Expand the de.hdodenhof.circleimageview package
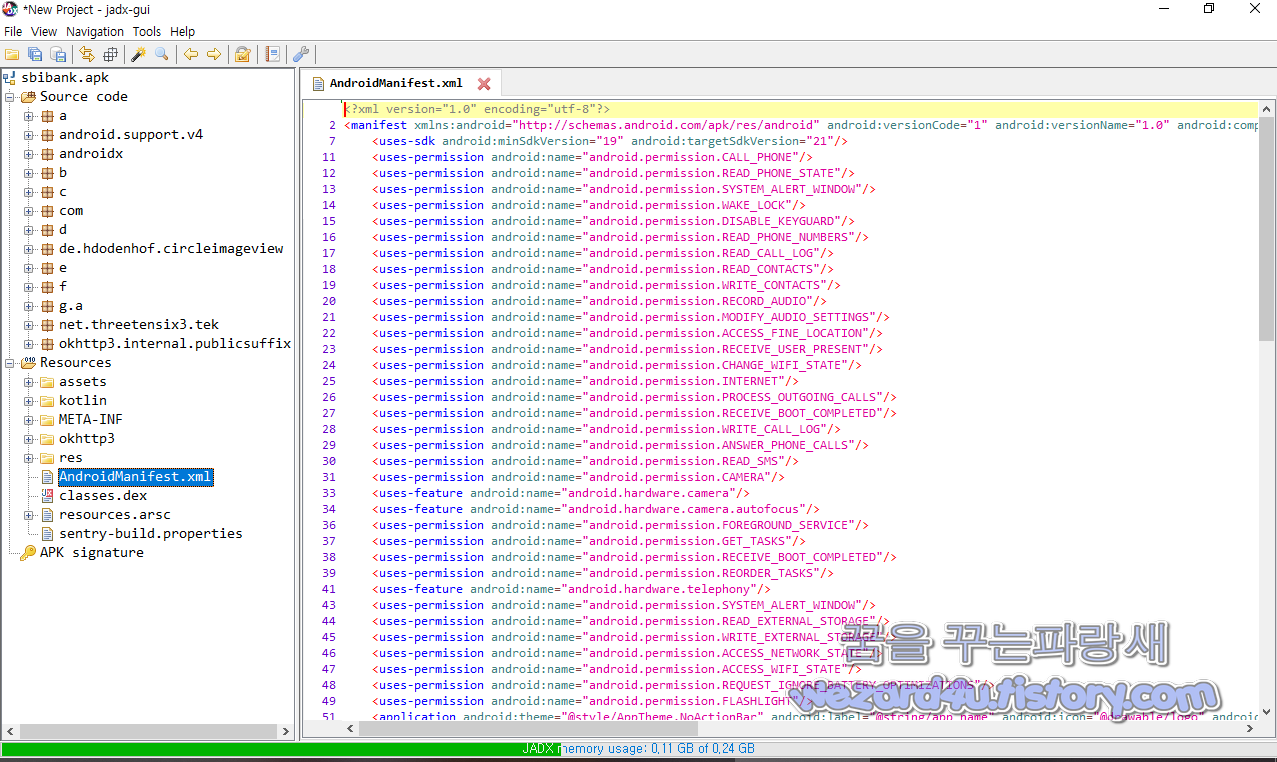 point(29,249)
